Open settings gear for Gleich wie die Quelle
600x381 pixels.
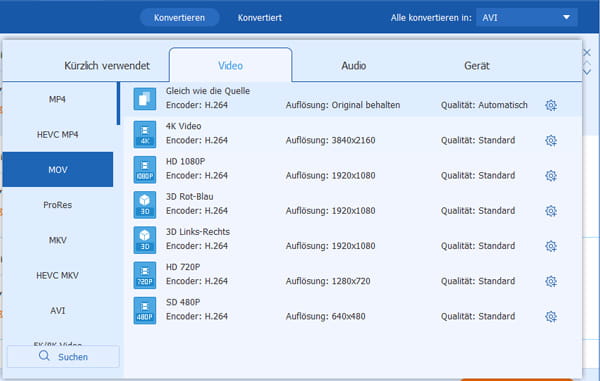point(551,105)
